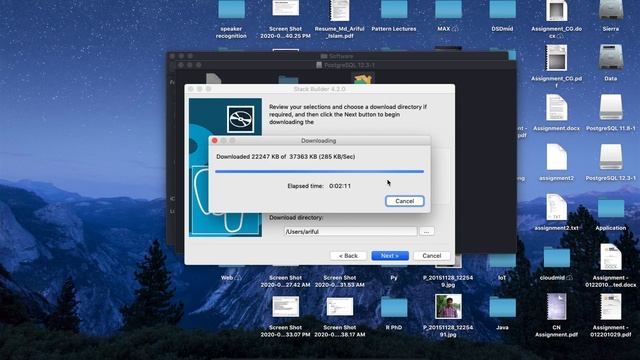Click the blue download progress bar
The height and width of the screenshot is (360, 640).
tap(320, 171)
